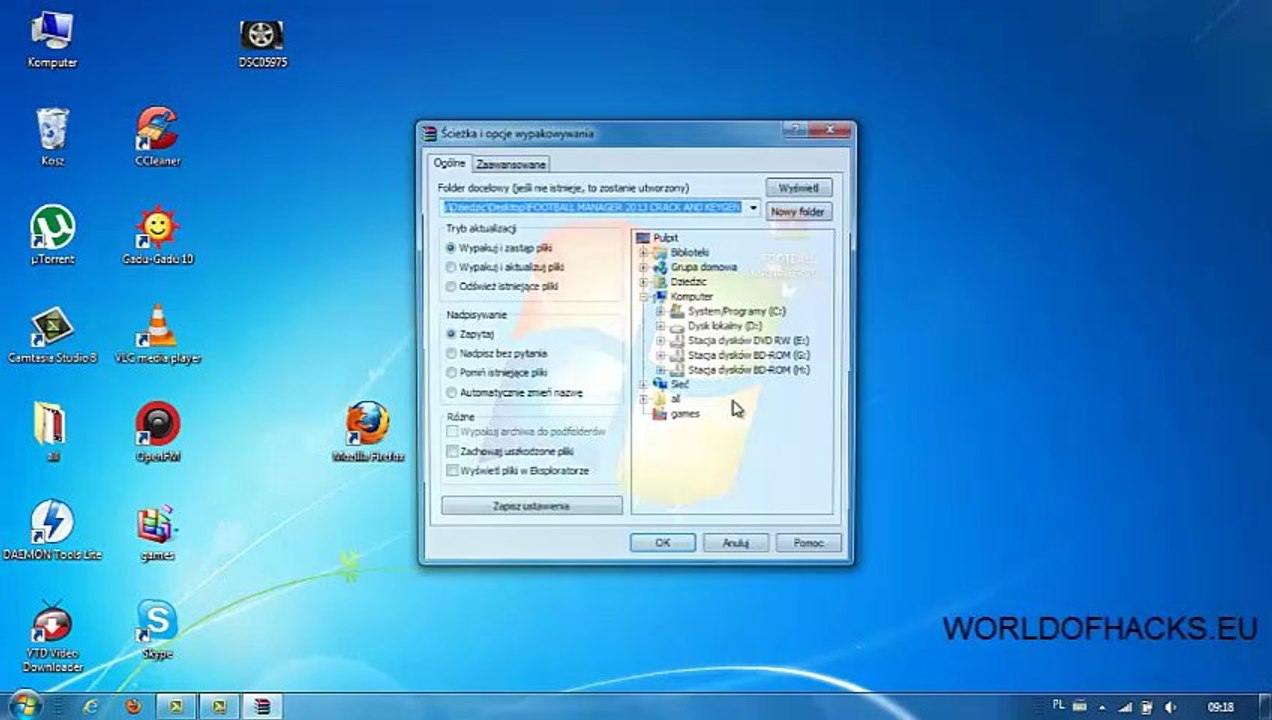Expand the Sieć tree node
Viewport: 1272px width, 720px height.
pyautogui.click(x=644, y=384)
